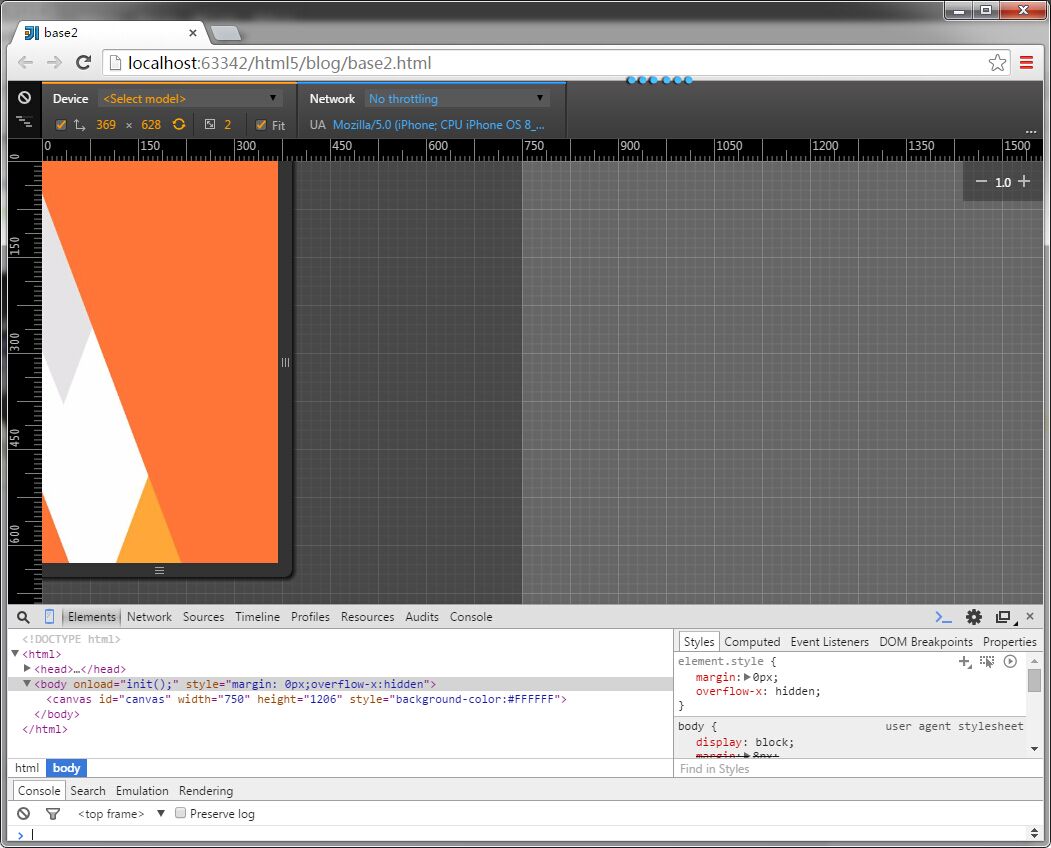
Task: Reload the page in browser
Action: point(84,63)
